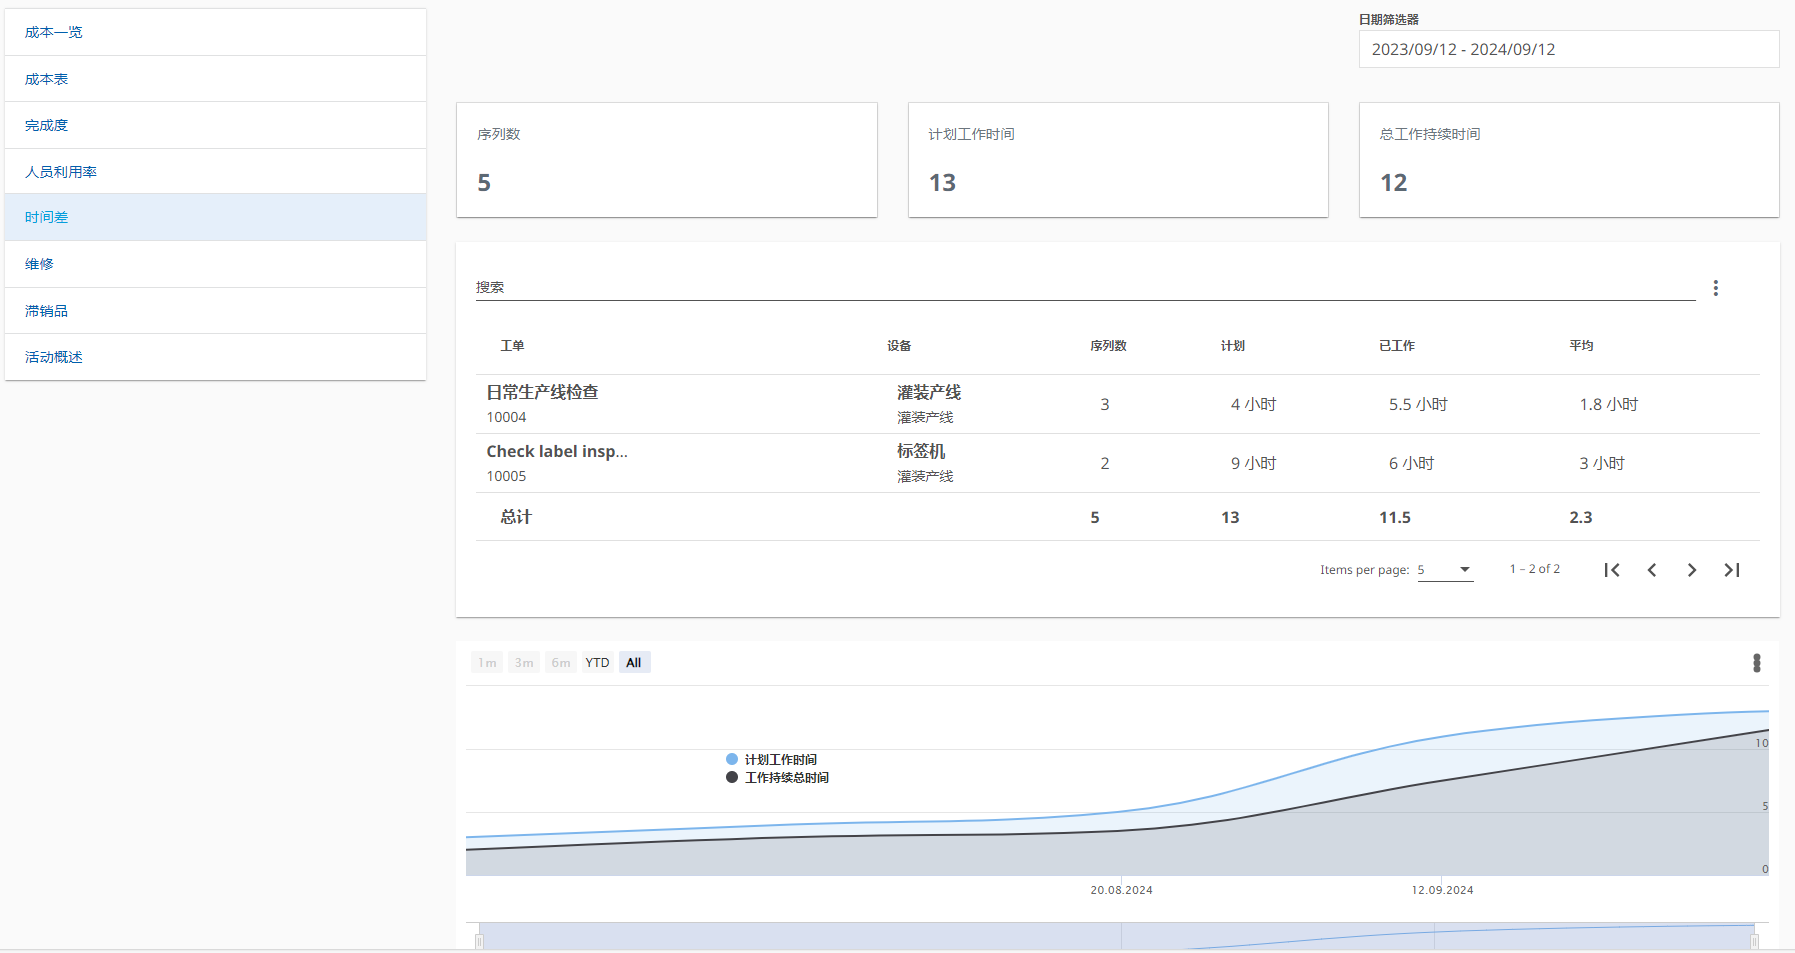This screenshot has height=953, width=1795.
Task: Open the 成本一览 menu item
Action: point(54,32)
